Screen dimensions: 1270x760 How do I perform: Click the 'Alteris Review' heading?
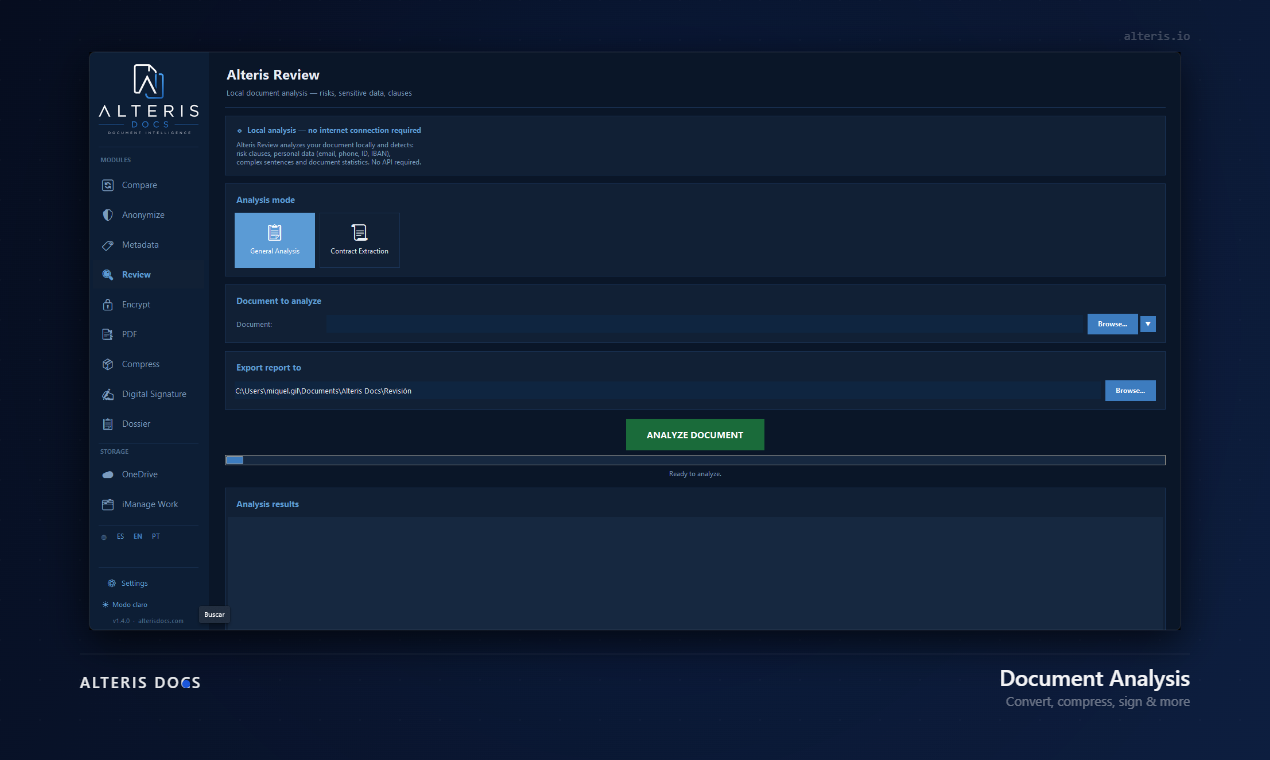[x=273, y=75]
